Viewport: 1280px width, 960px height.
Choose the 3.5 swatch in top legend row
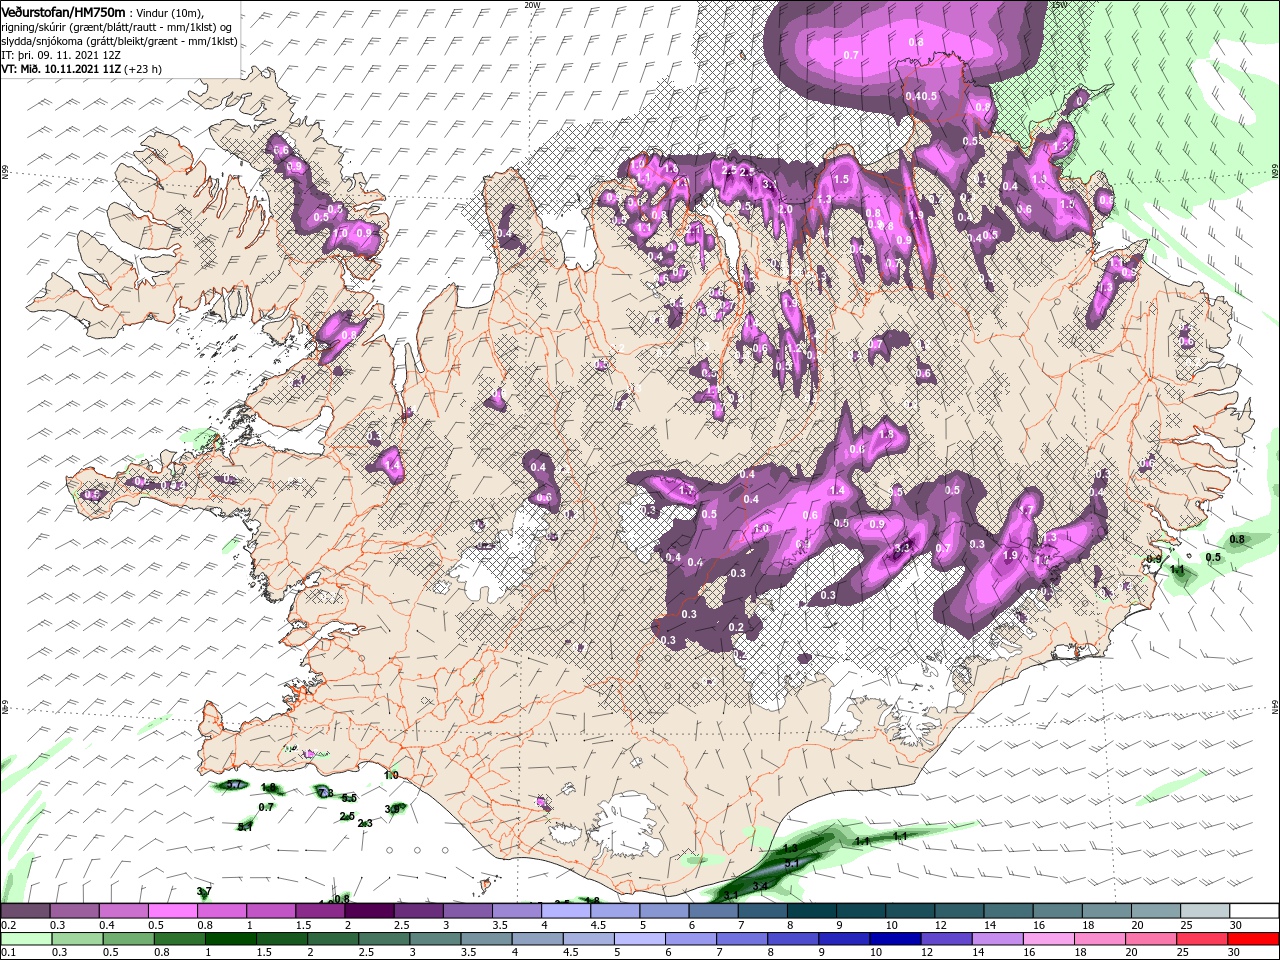coord(516,911)
